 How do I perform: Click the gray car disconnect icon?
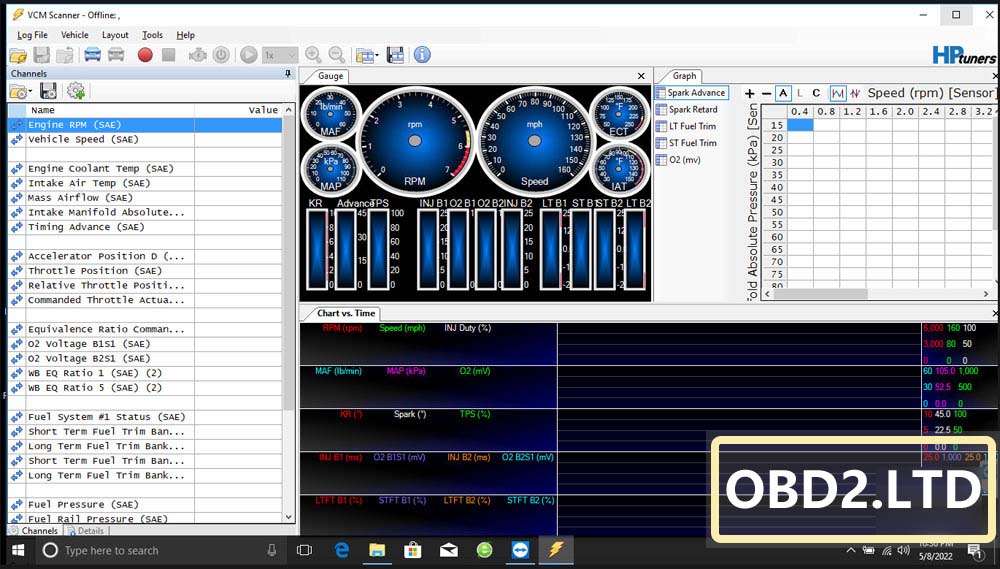click(116, 55)
